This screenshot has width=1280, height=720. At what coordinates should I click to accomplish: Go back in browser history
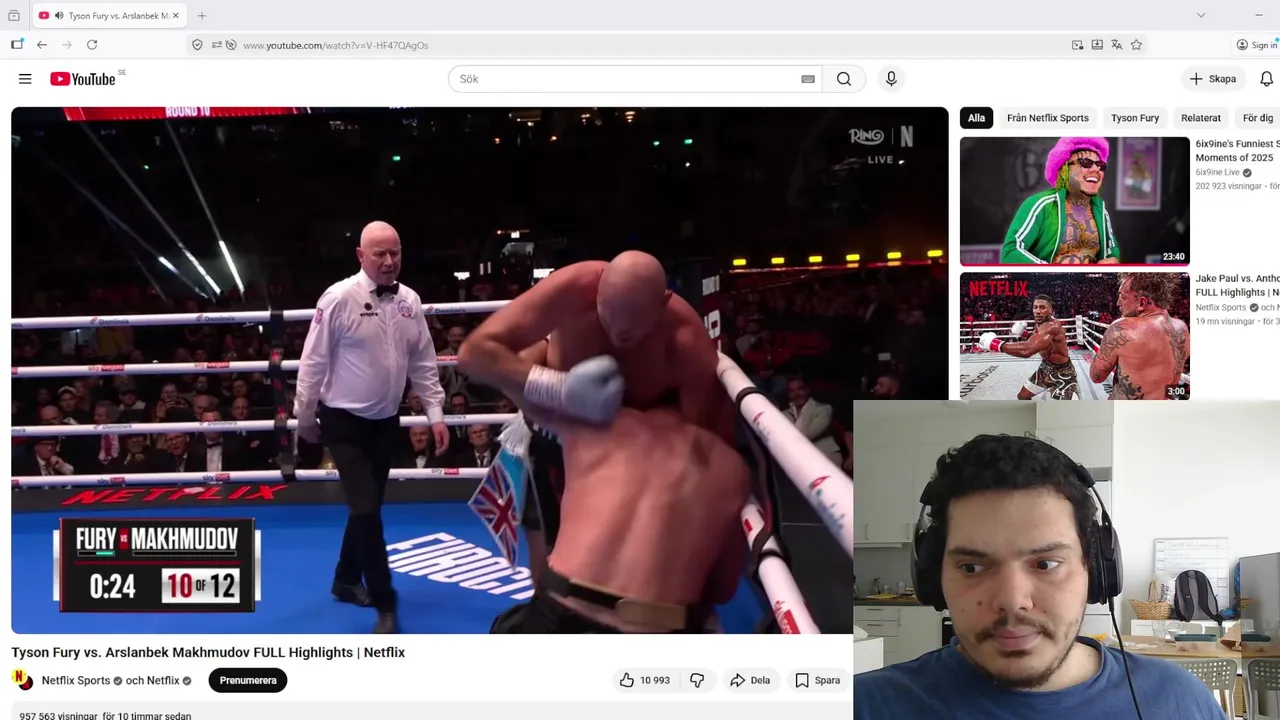click(x=42, y=45)
